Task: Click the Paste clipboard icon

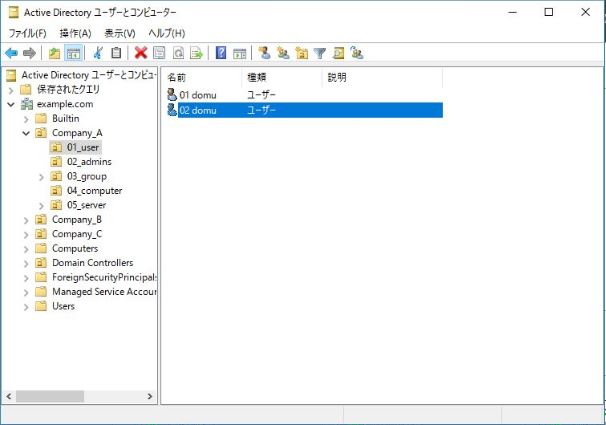Action: tap(116, 53)
